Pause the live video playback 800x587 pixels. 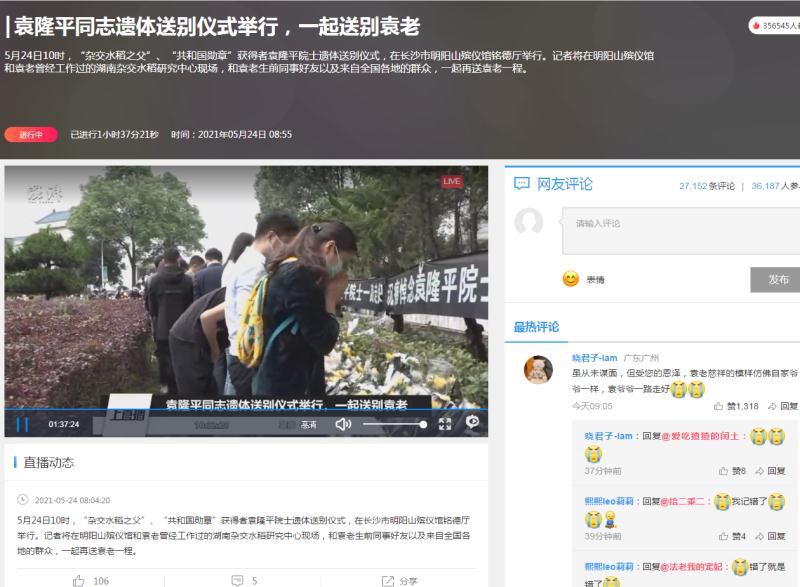coord(20,425)
